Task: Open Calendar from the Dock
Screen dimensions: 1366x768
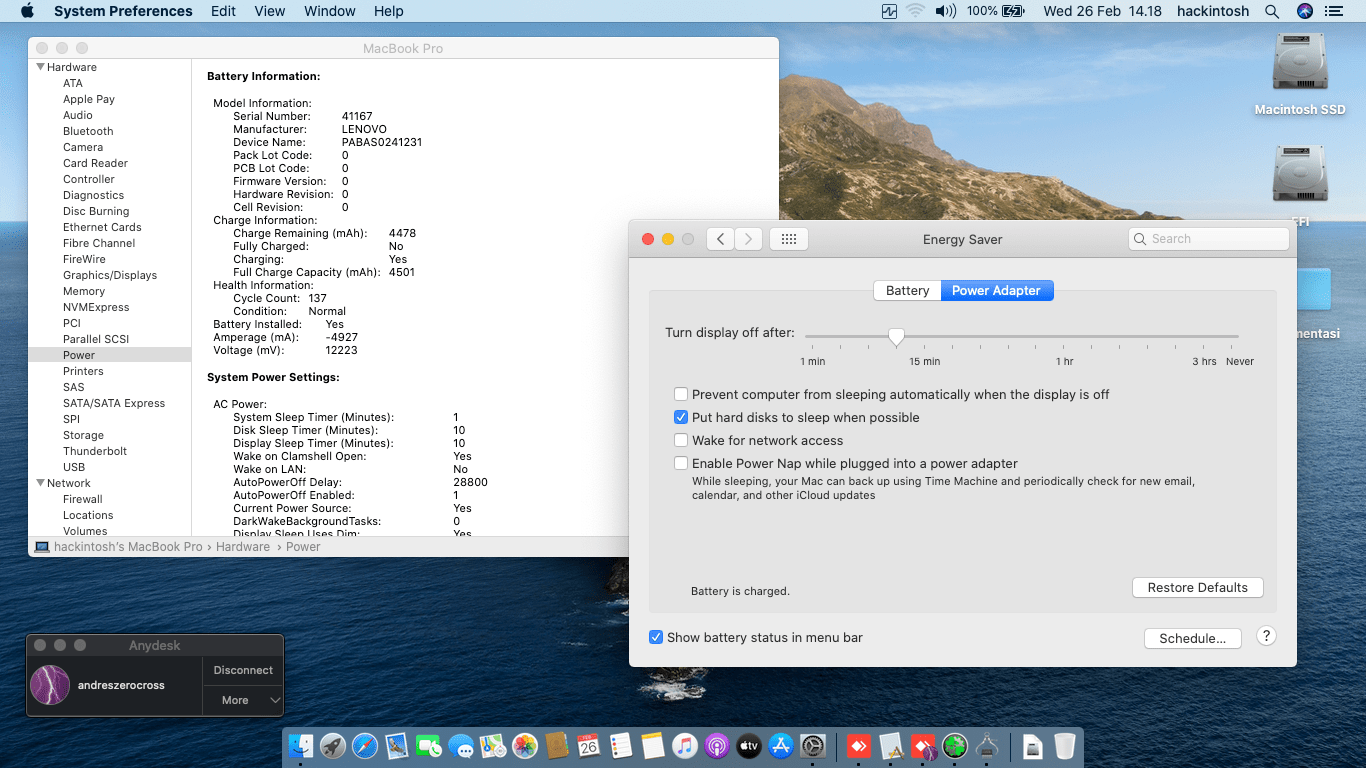Action: (588, 746)
